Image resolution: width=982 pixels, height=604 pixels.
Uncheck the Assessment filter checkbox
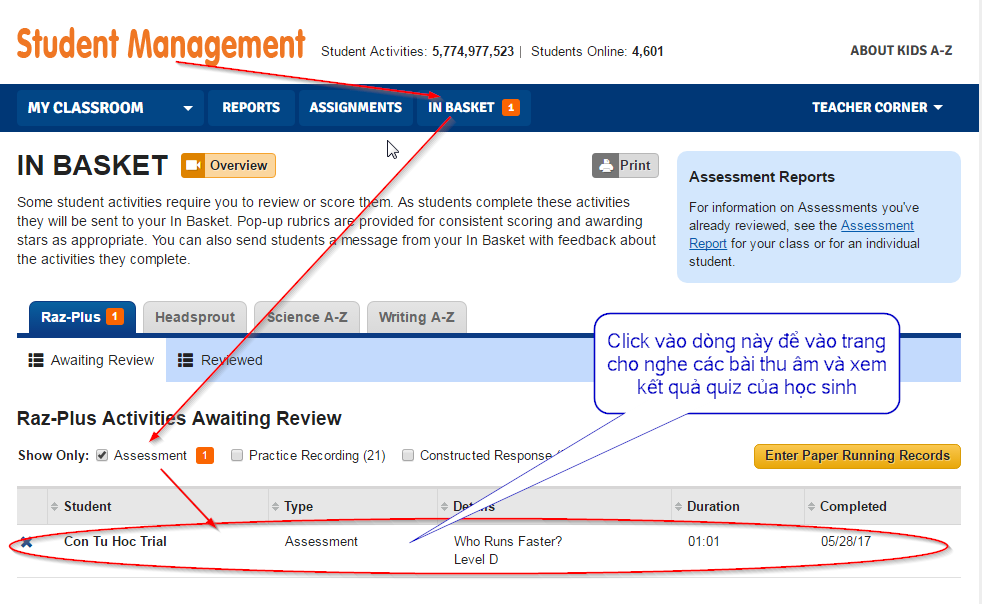102,456
